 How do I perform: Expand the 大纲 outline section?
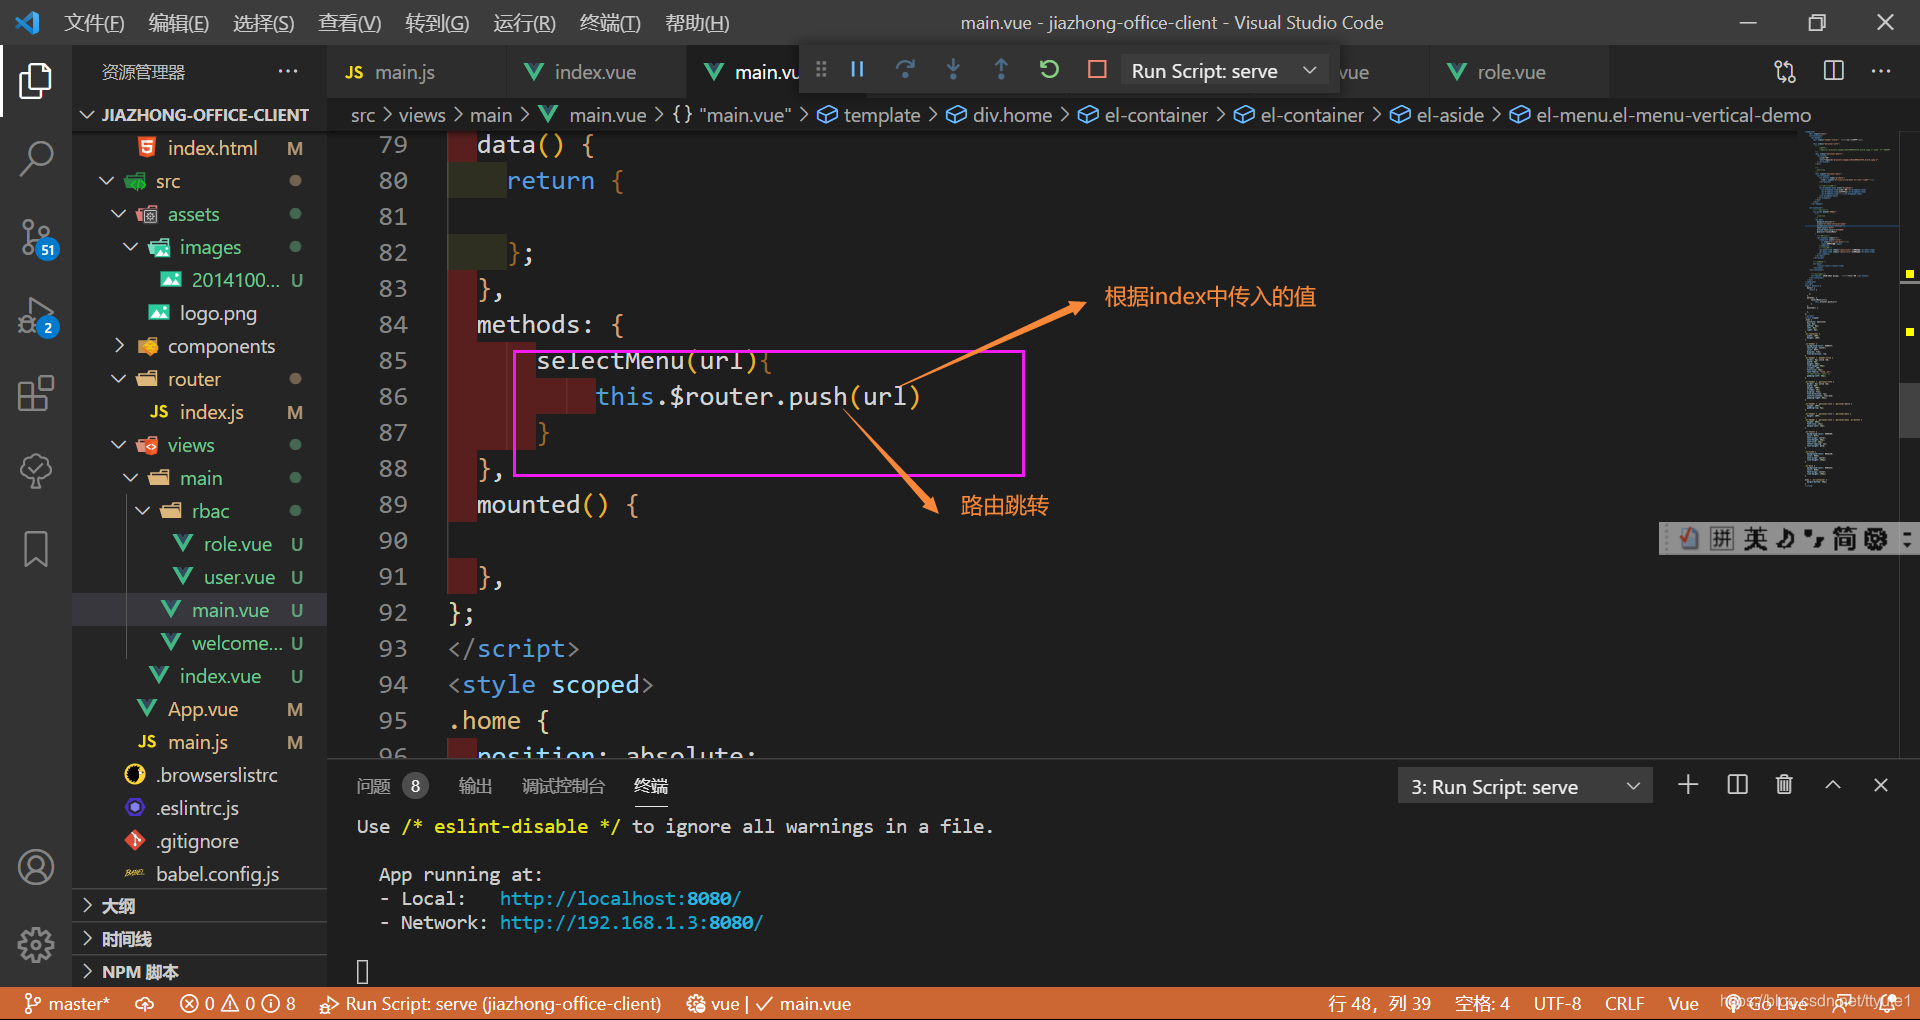(200, 906)
